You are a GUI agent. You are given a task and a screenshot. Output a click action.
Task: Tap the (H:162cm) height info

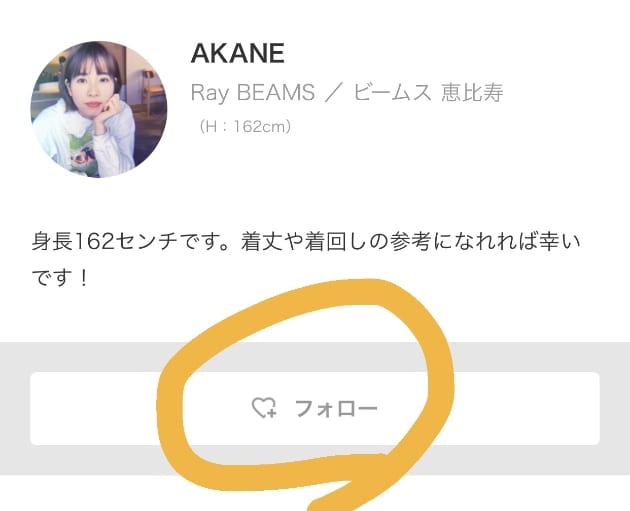coord(245,127)
